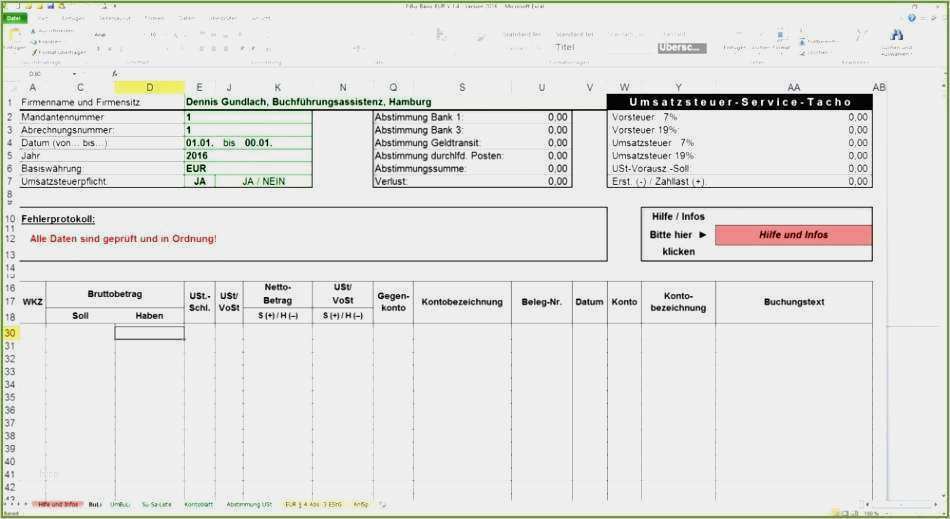Image resolution: width=950 pixels, height=519 pixels.
Task: Select column D header
Action: point(150,87)
